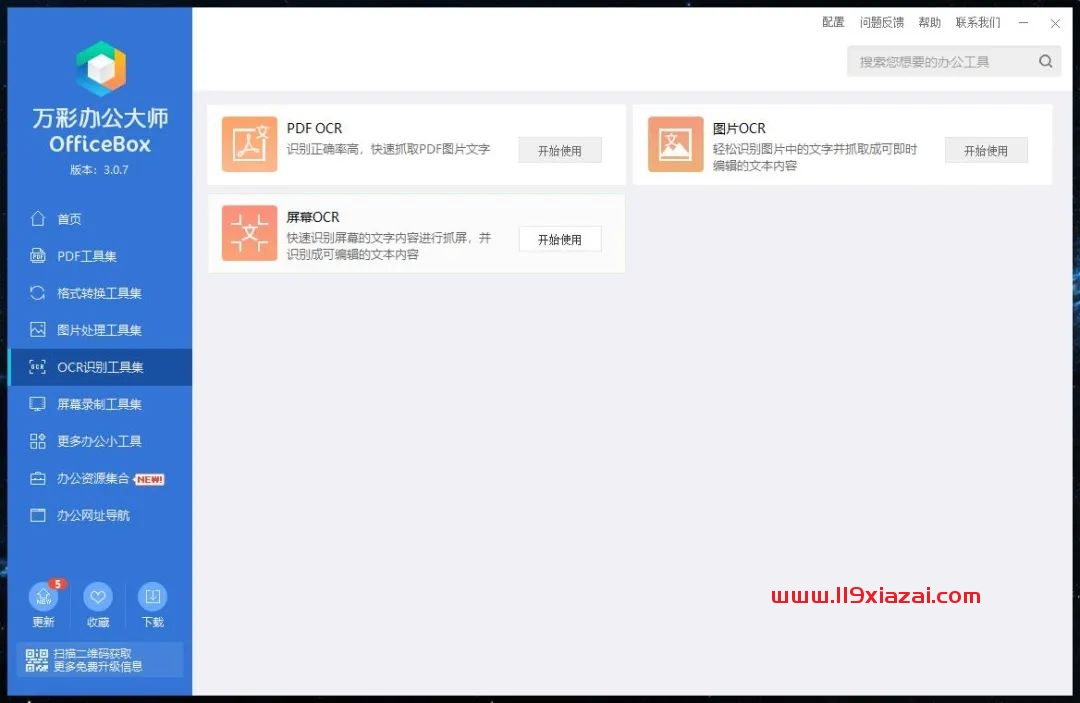Click the 更新 update icon with badge

(45, 595)
